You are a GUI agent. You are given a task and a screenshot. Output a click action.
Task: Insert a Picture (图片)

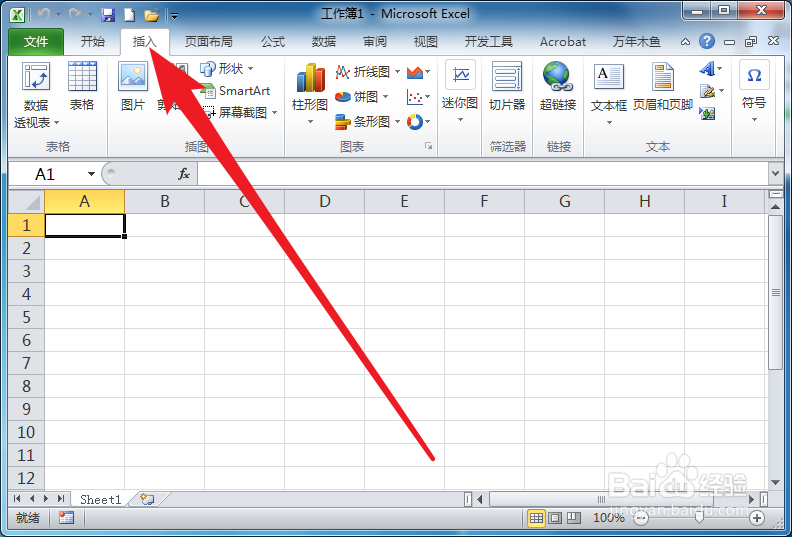click(x=133, y=86)
